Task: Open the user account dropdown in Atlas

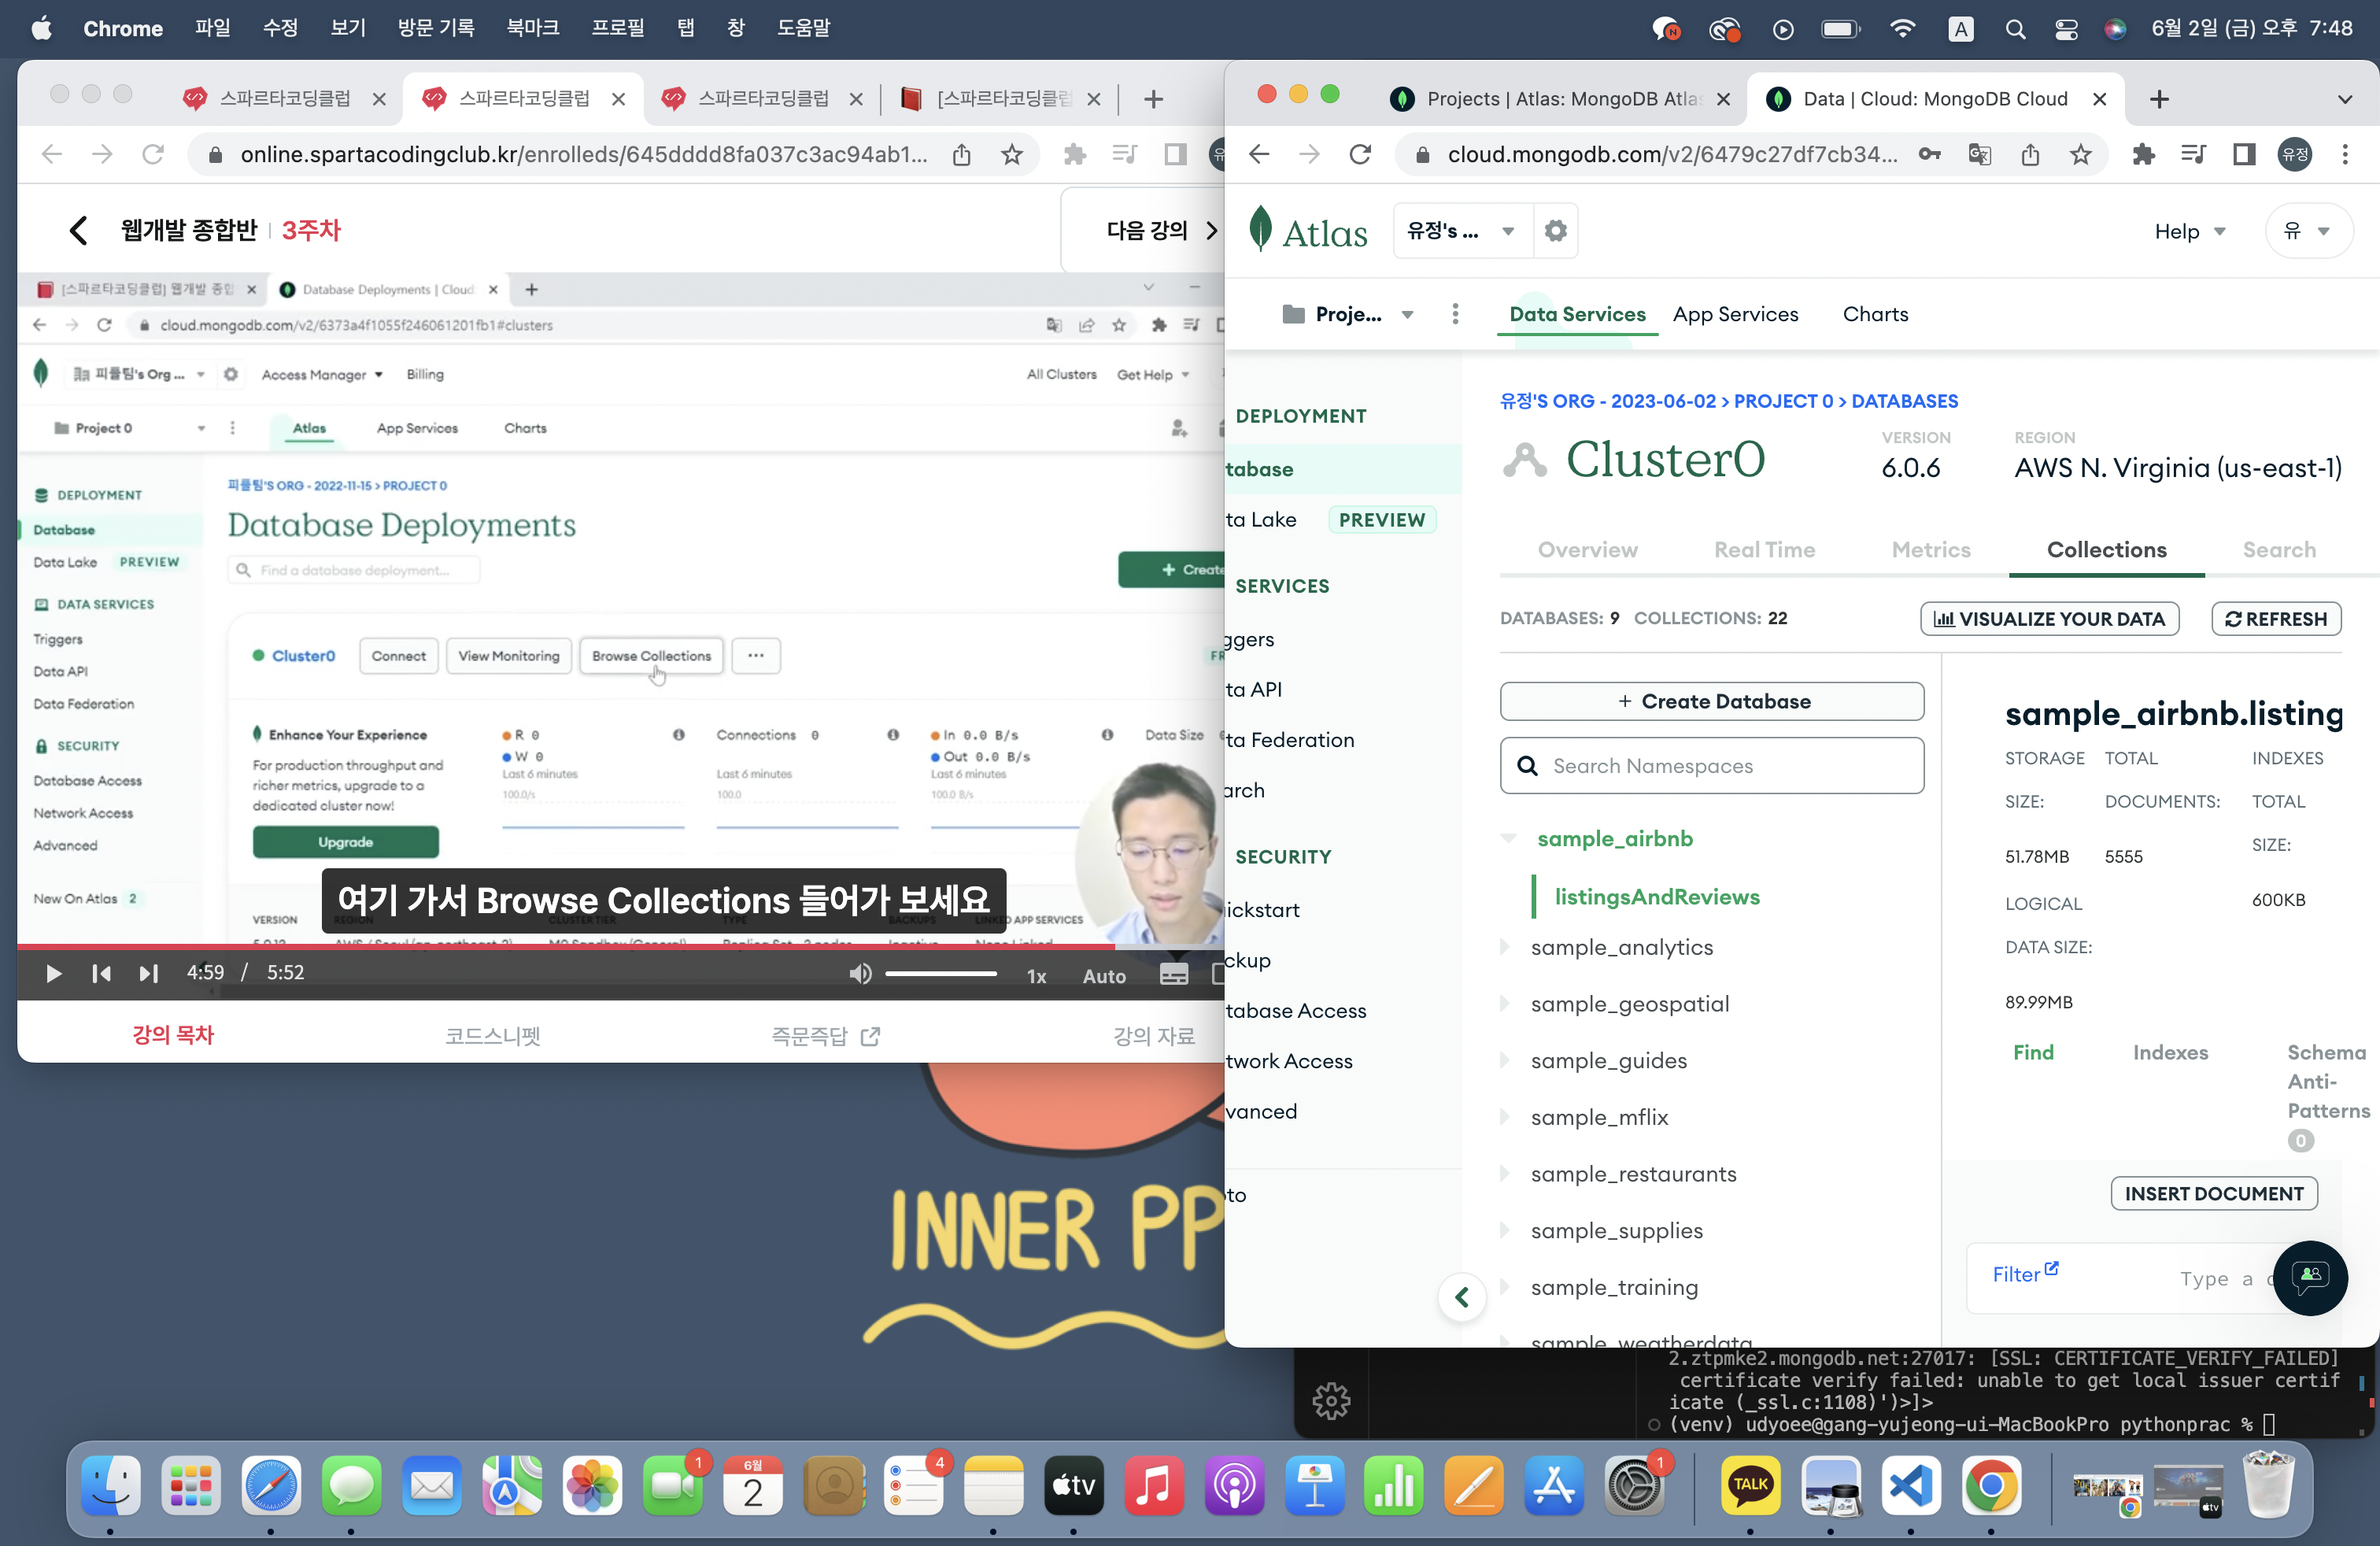Action: (2308, 231)
